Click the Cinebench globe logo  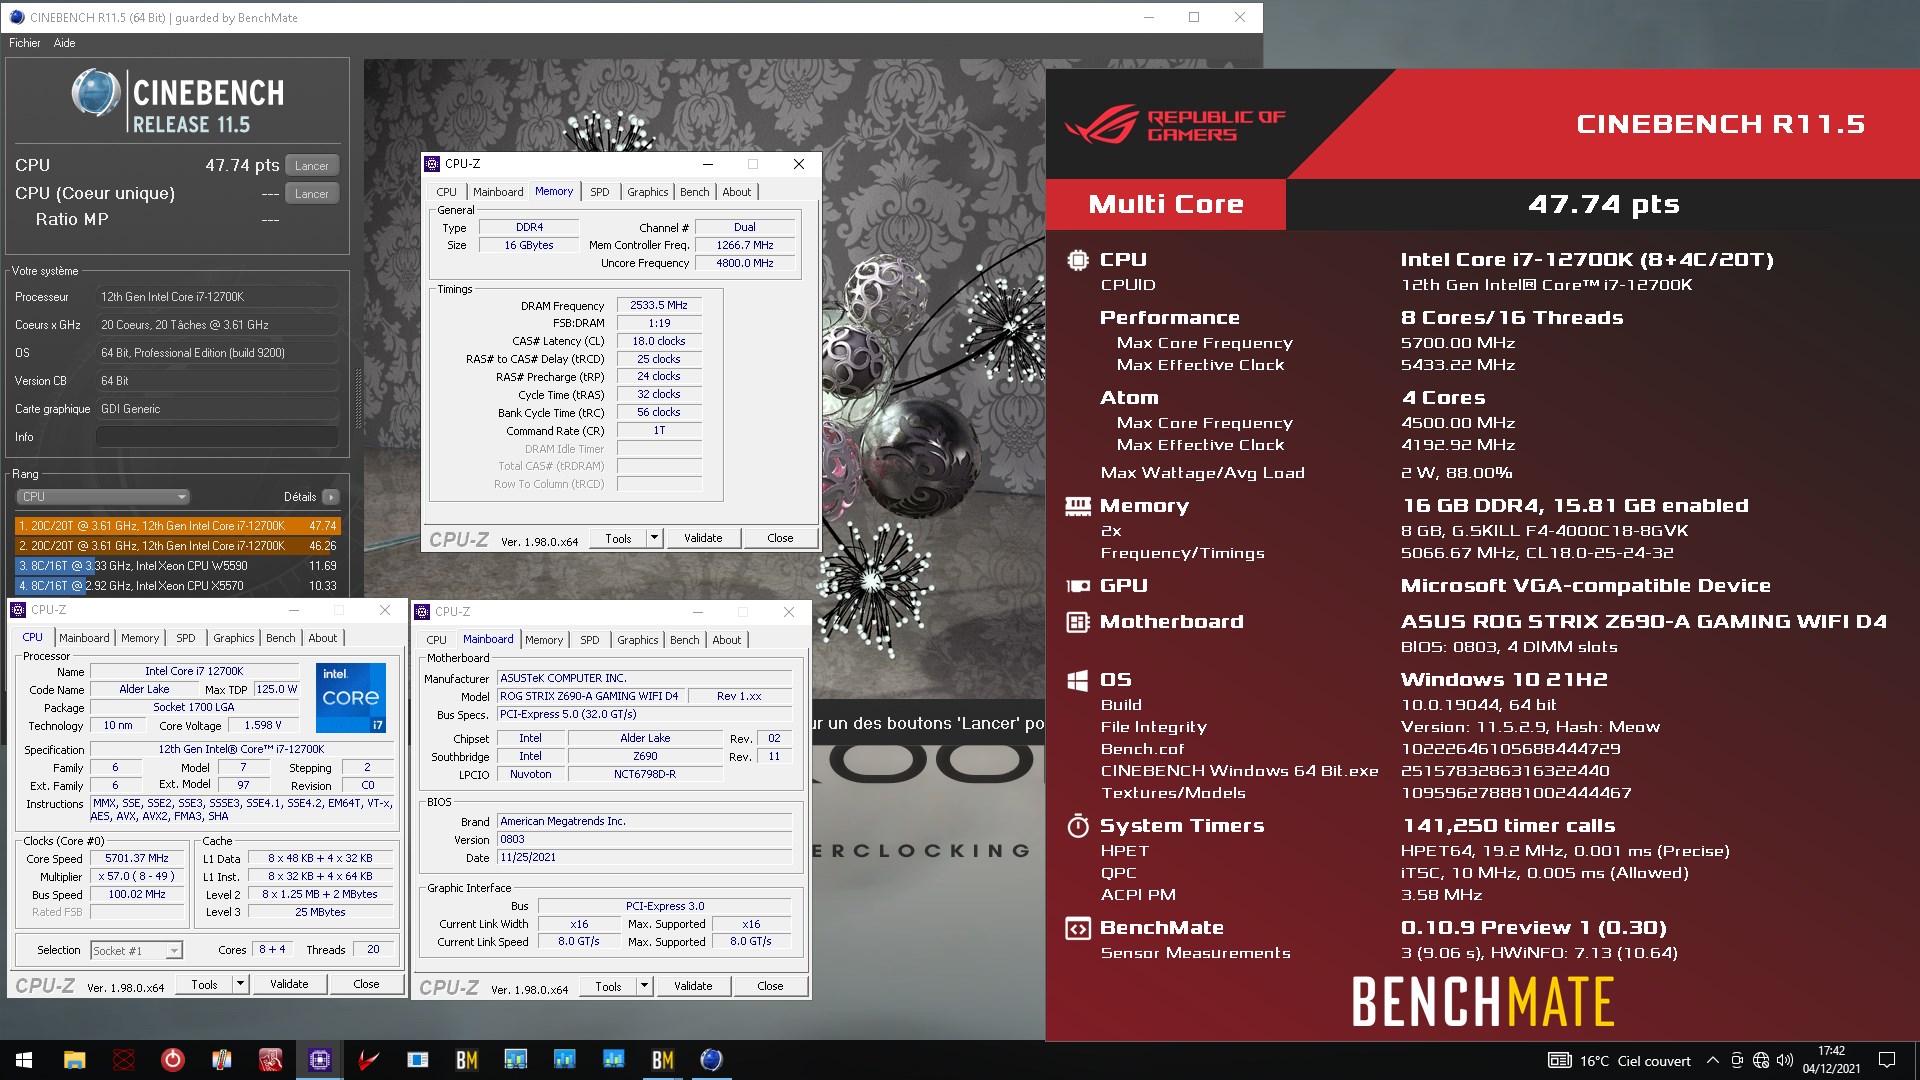pyautogui.click(x=96, y=94)
